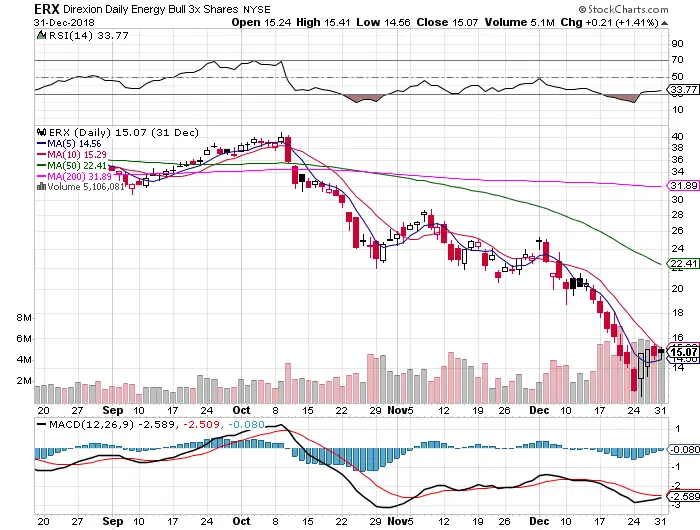Click the -0.080 histogram tag on right axis

(x=684, y=449)
